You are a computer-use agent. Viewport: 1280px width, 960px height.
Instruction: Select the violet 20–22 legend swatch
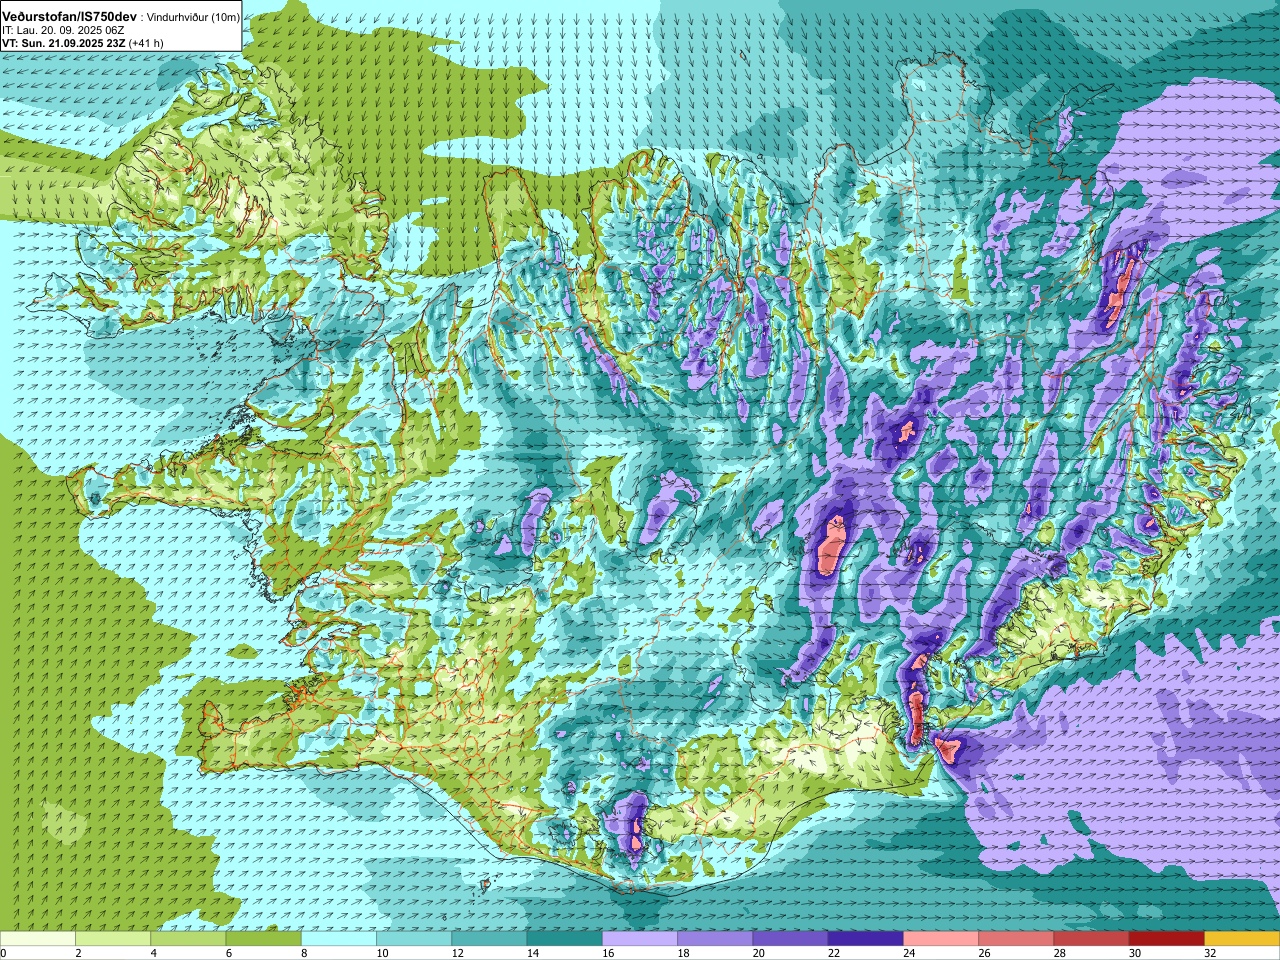790,939
